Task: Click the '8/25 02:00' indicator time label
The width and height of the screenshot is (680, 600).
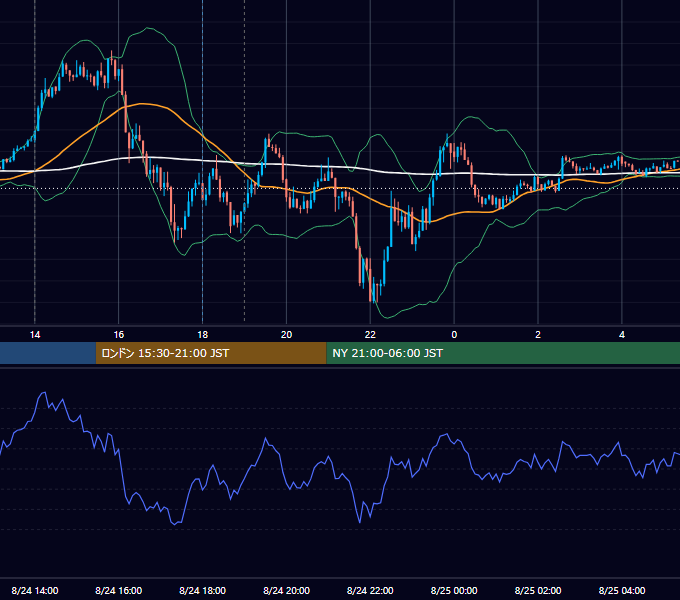Action: [538, 590]
